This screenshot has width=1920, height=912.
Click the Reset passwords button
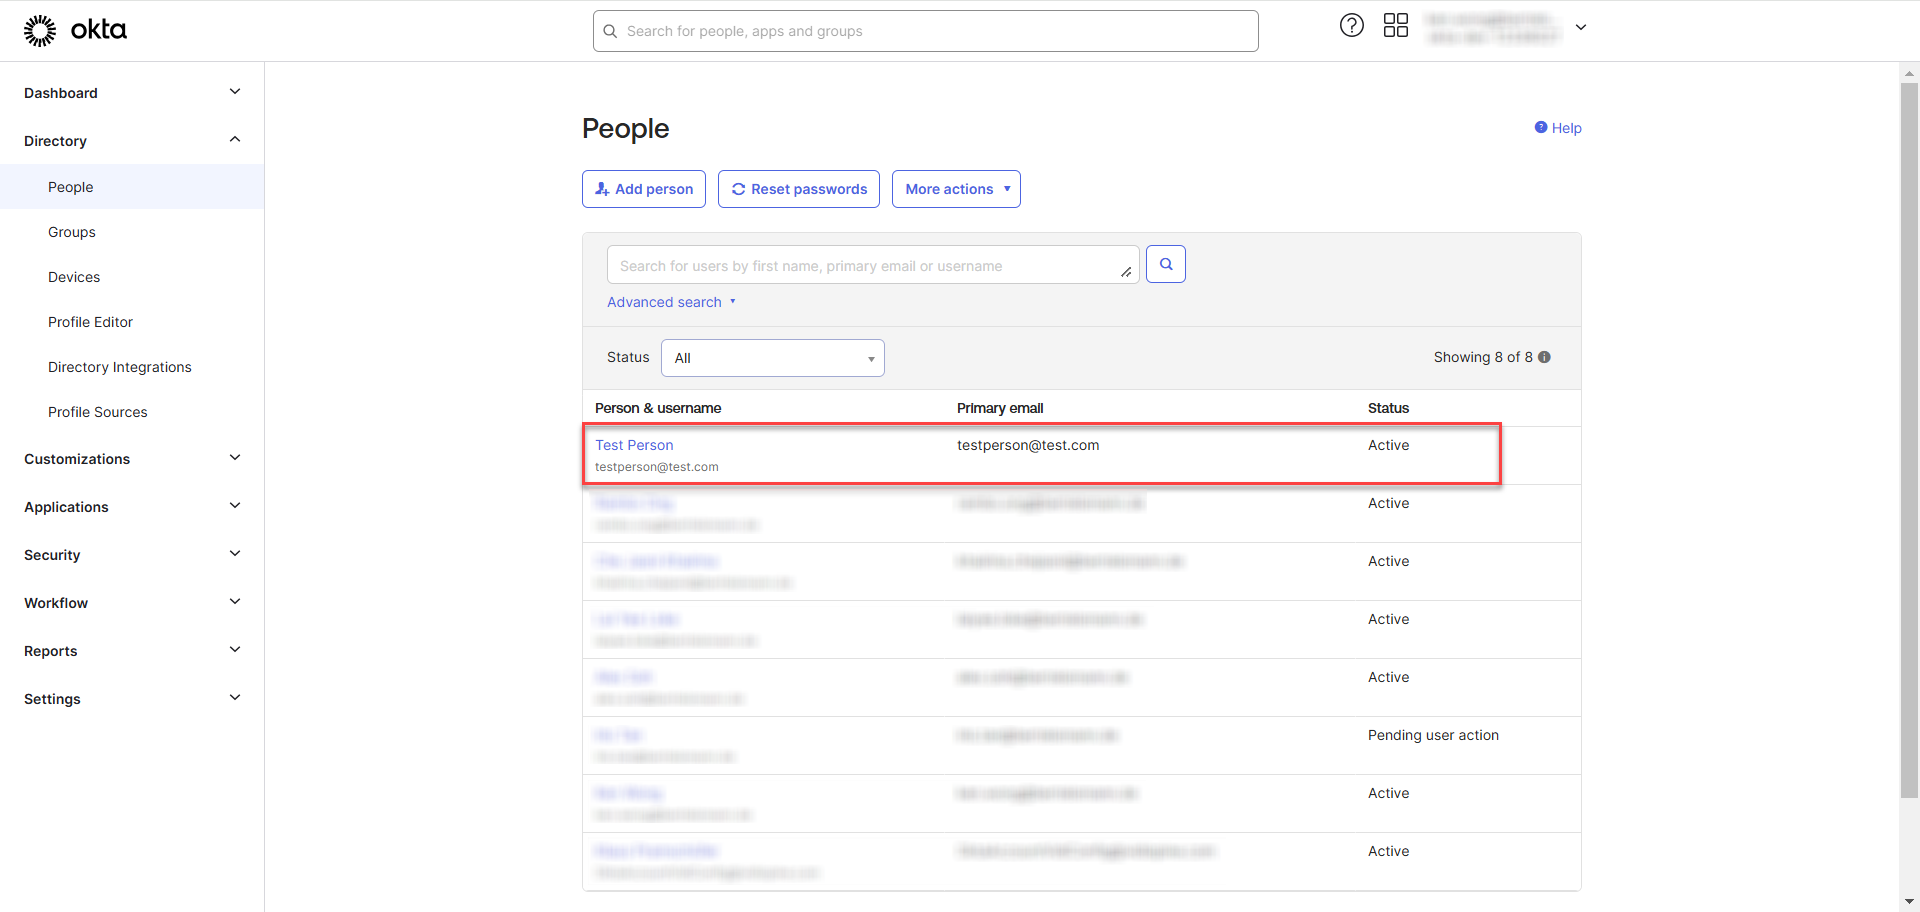798,189
